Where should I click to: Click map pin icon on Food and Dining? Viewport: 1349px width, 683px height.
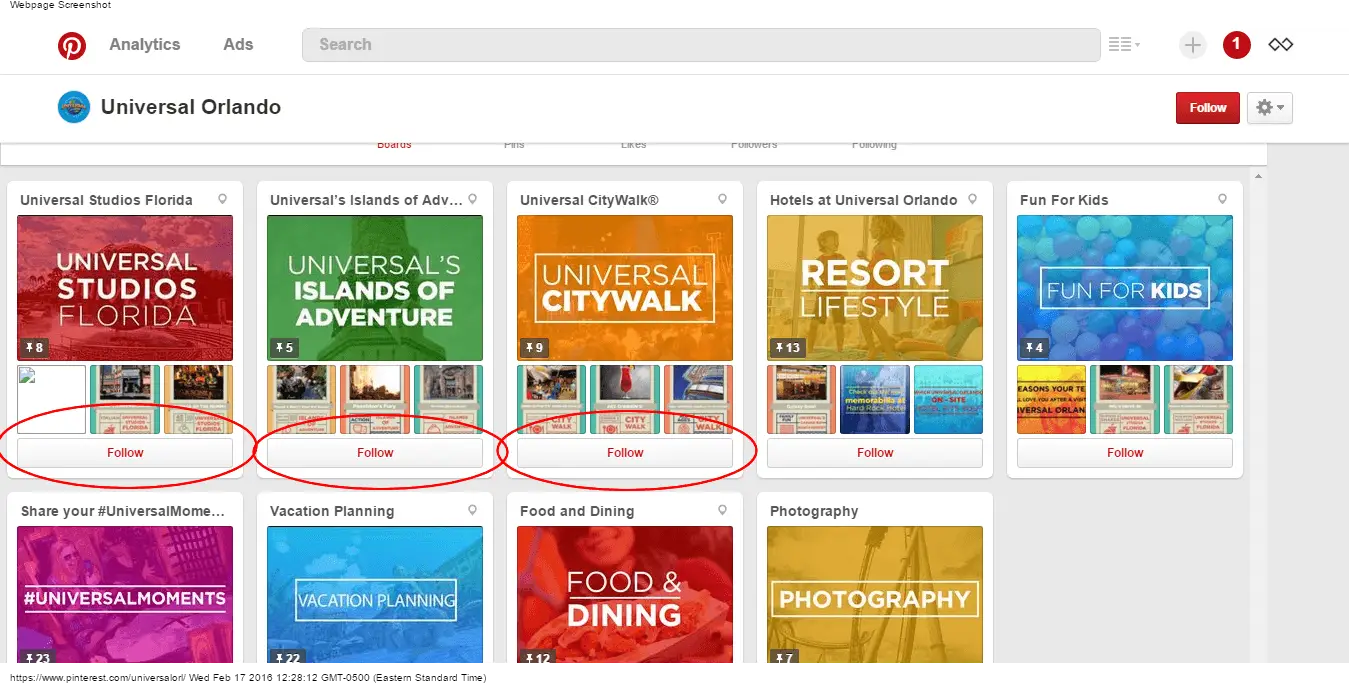coord(723,510)
